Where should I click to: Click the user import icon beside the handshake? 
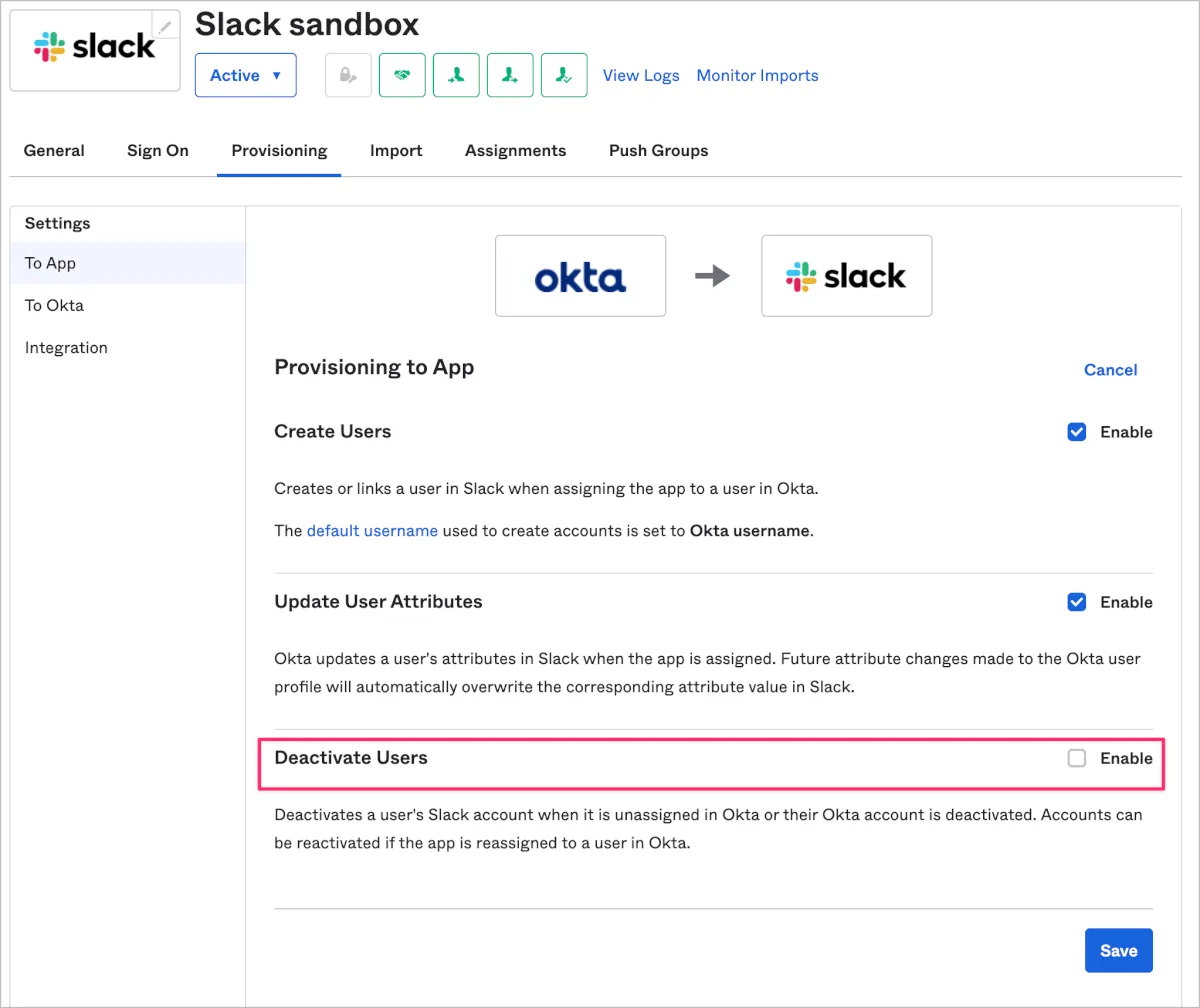pyautogui.click(x=456, y=75)
